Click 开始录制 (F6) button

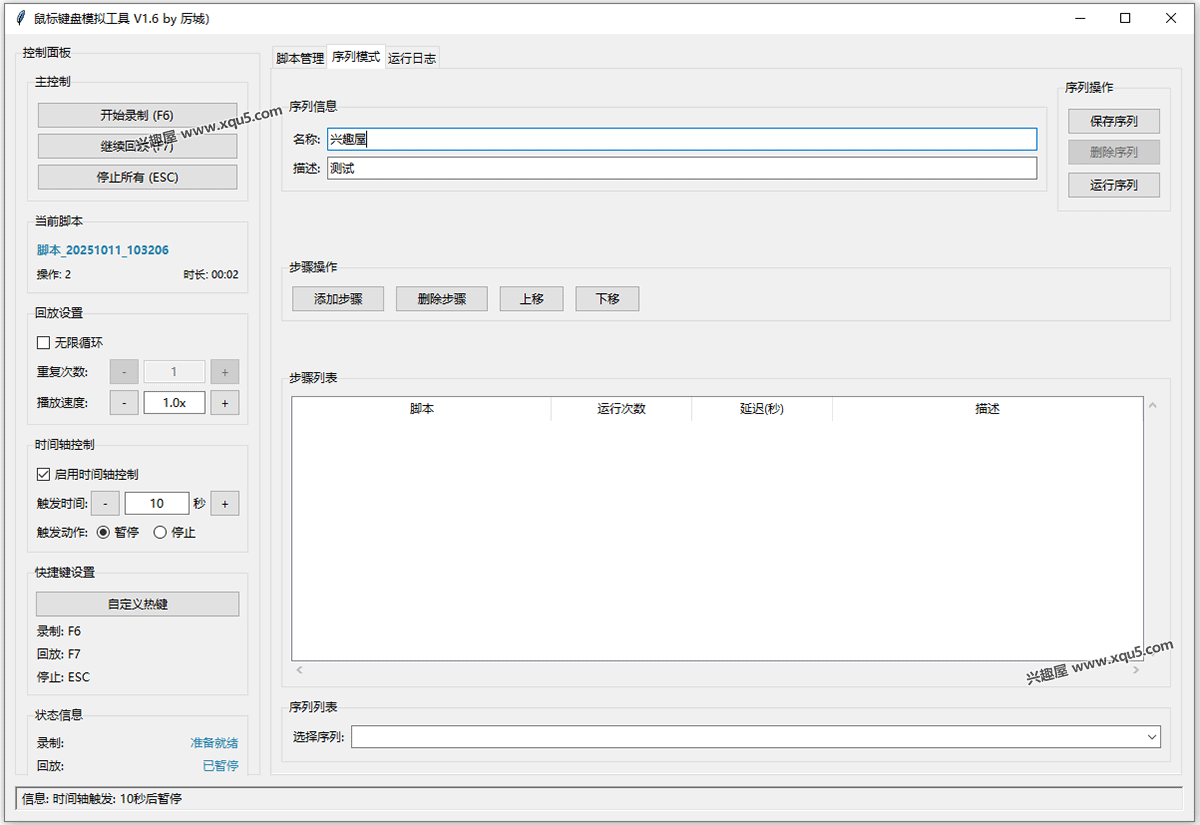coord(137,115)
